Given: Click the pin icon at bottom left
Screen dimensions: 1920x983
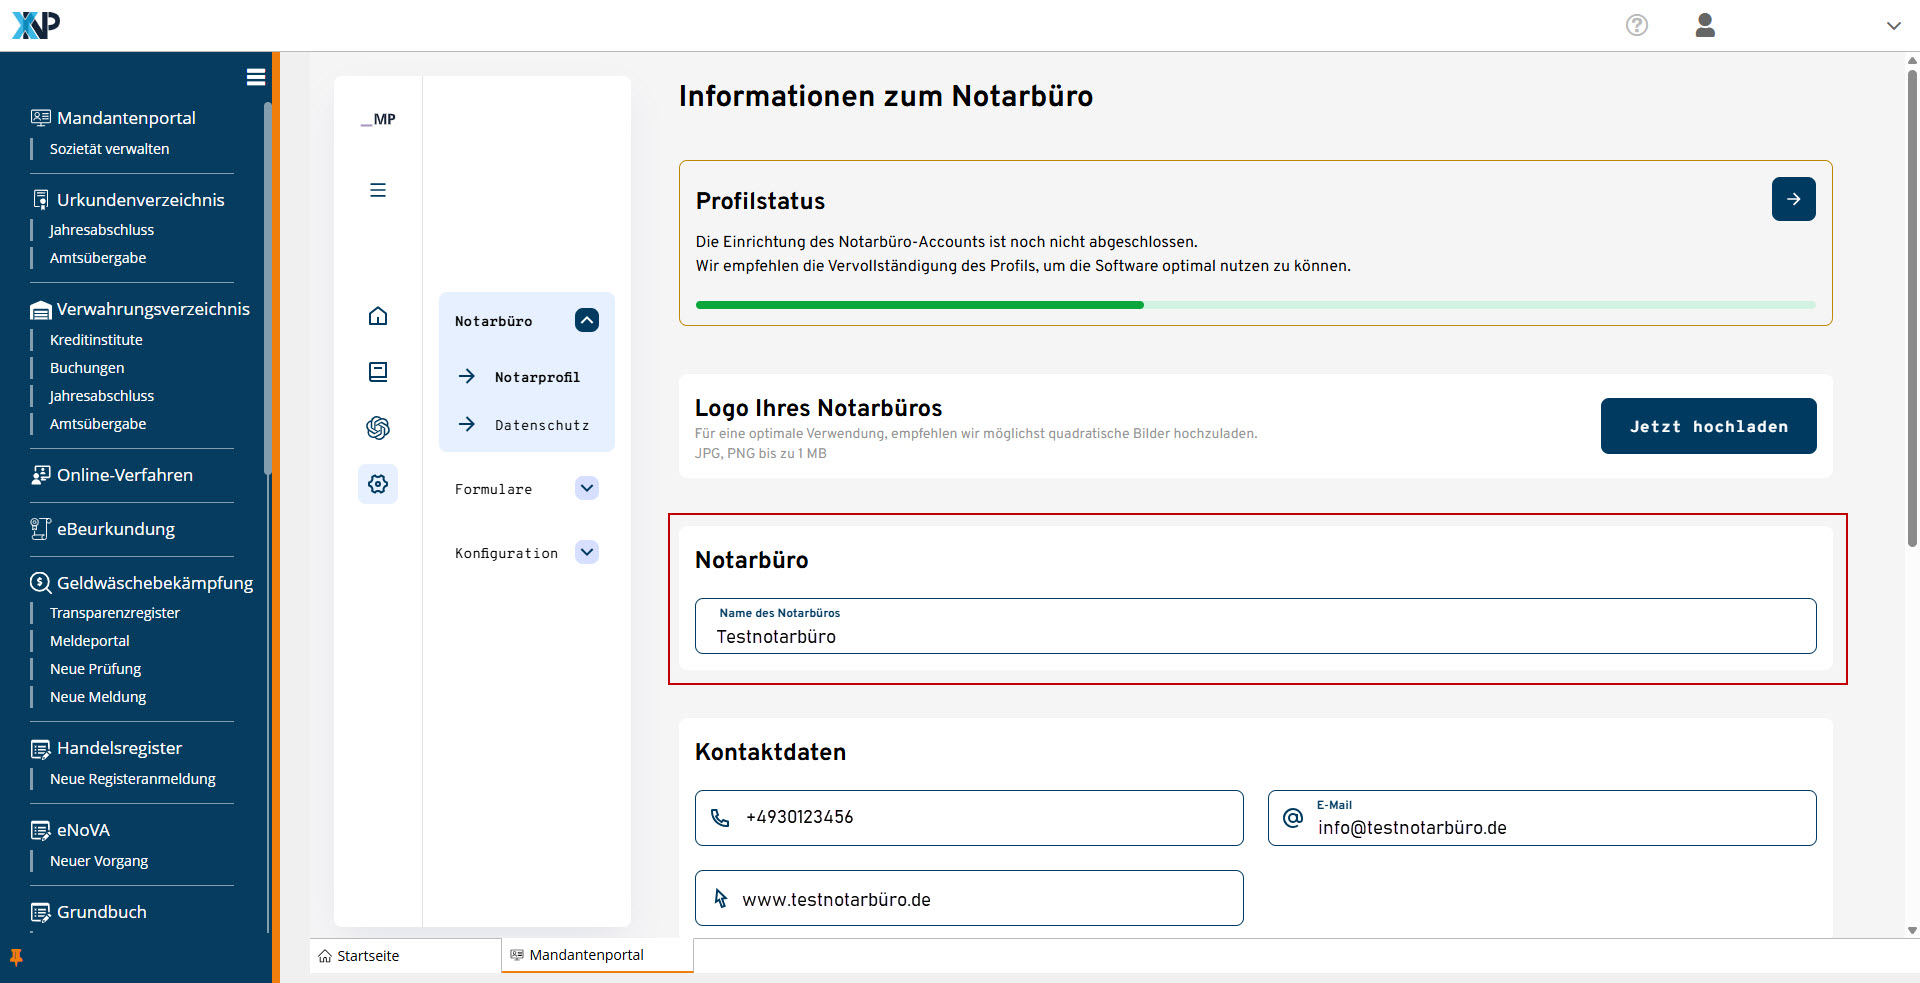Looking at the screenshot, I should click(16, 957).
